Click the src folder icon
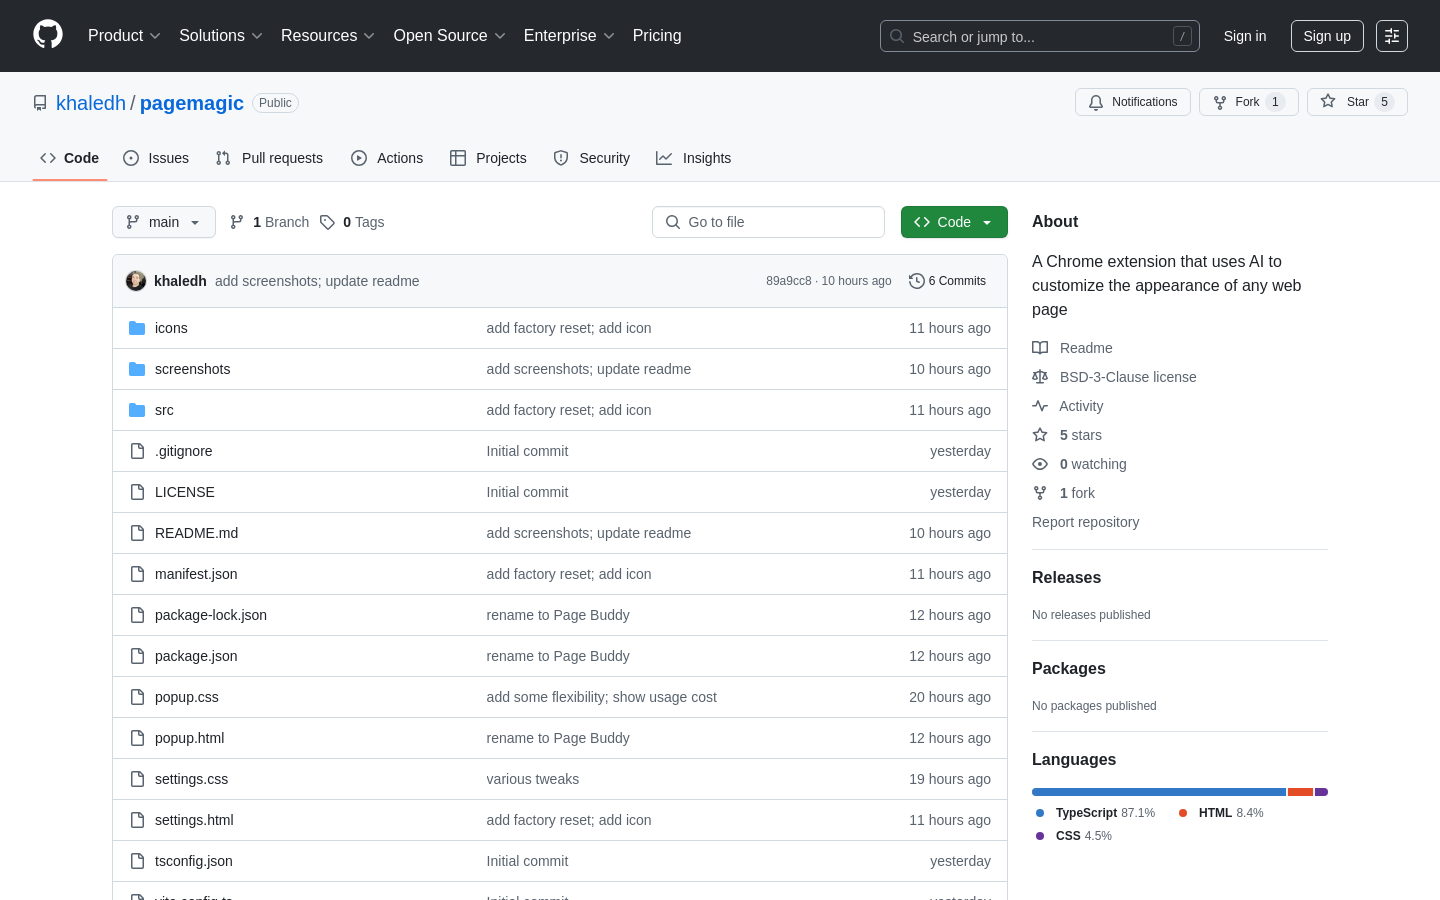This screenshot has height=900, width=1440. tap(137, 410)
